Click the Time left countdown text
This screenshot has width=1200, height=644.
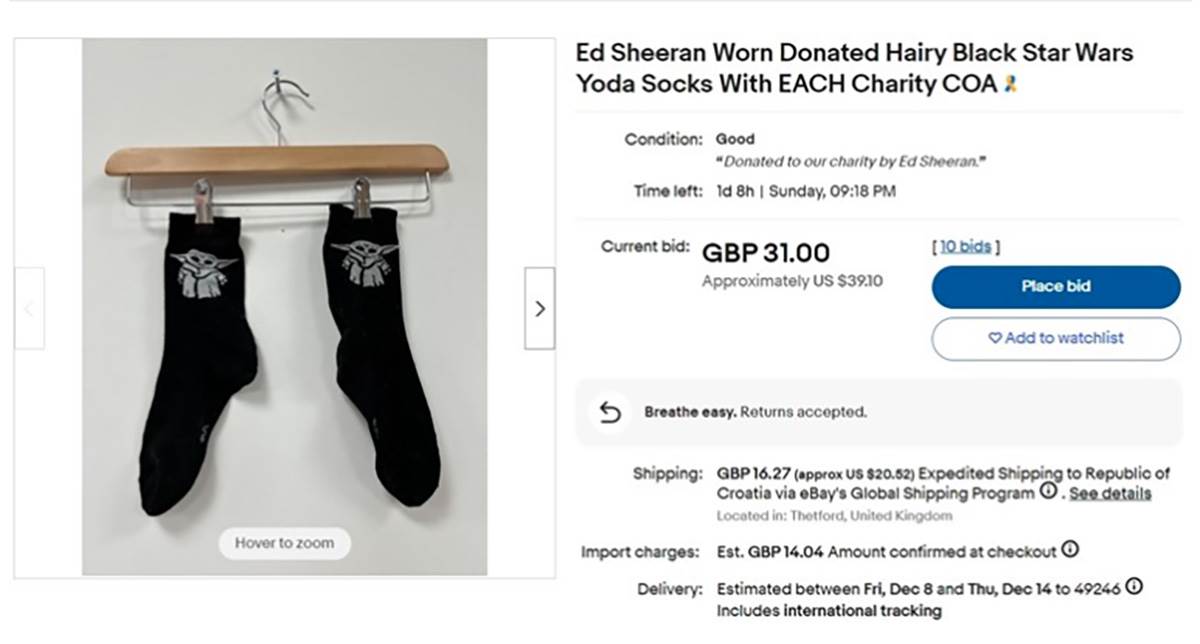click(806, 191)
